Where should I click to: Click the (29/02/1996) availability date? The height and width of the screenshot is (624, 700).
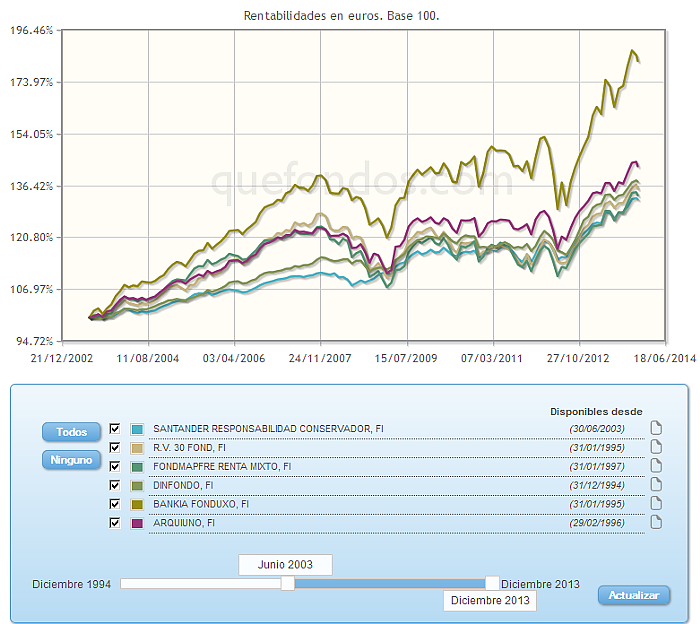[x=597, y=523]
